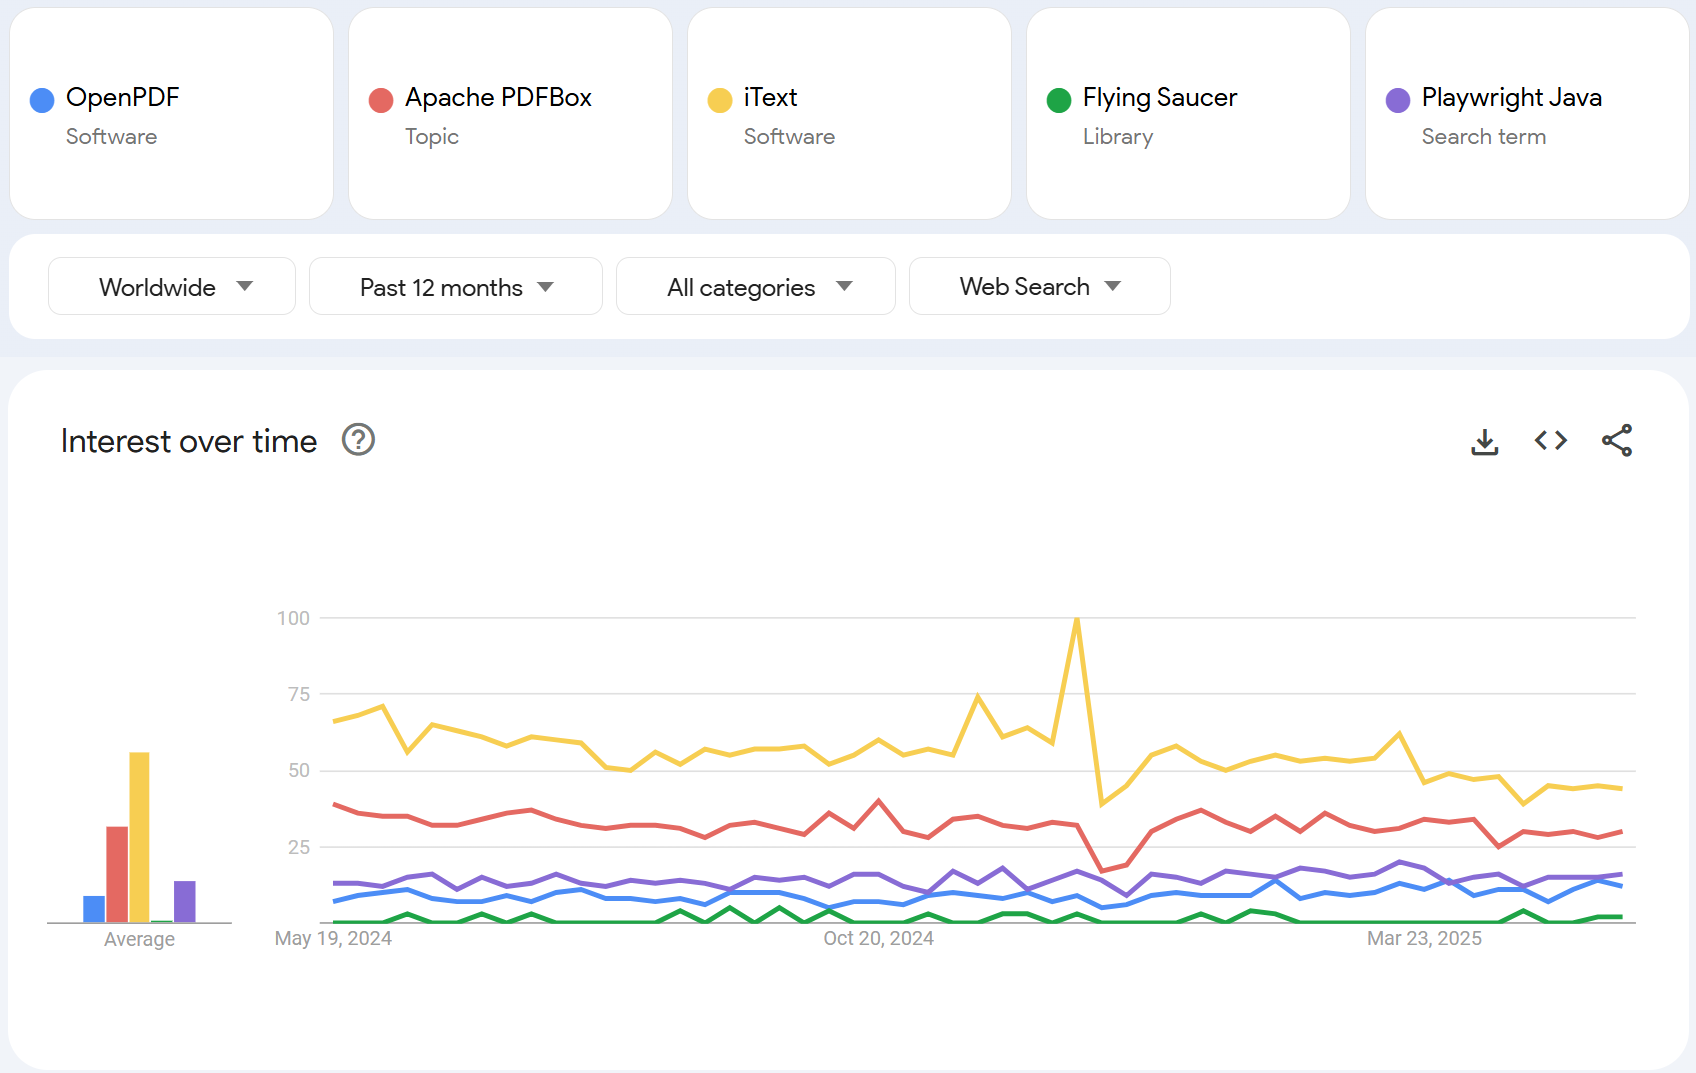Open the Worldwide region dropdown
This screenshot has width=1696, height=1073.
[x=172, y=286]
